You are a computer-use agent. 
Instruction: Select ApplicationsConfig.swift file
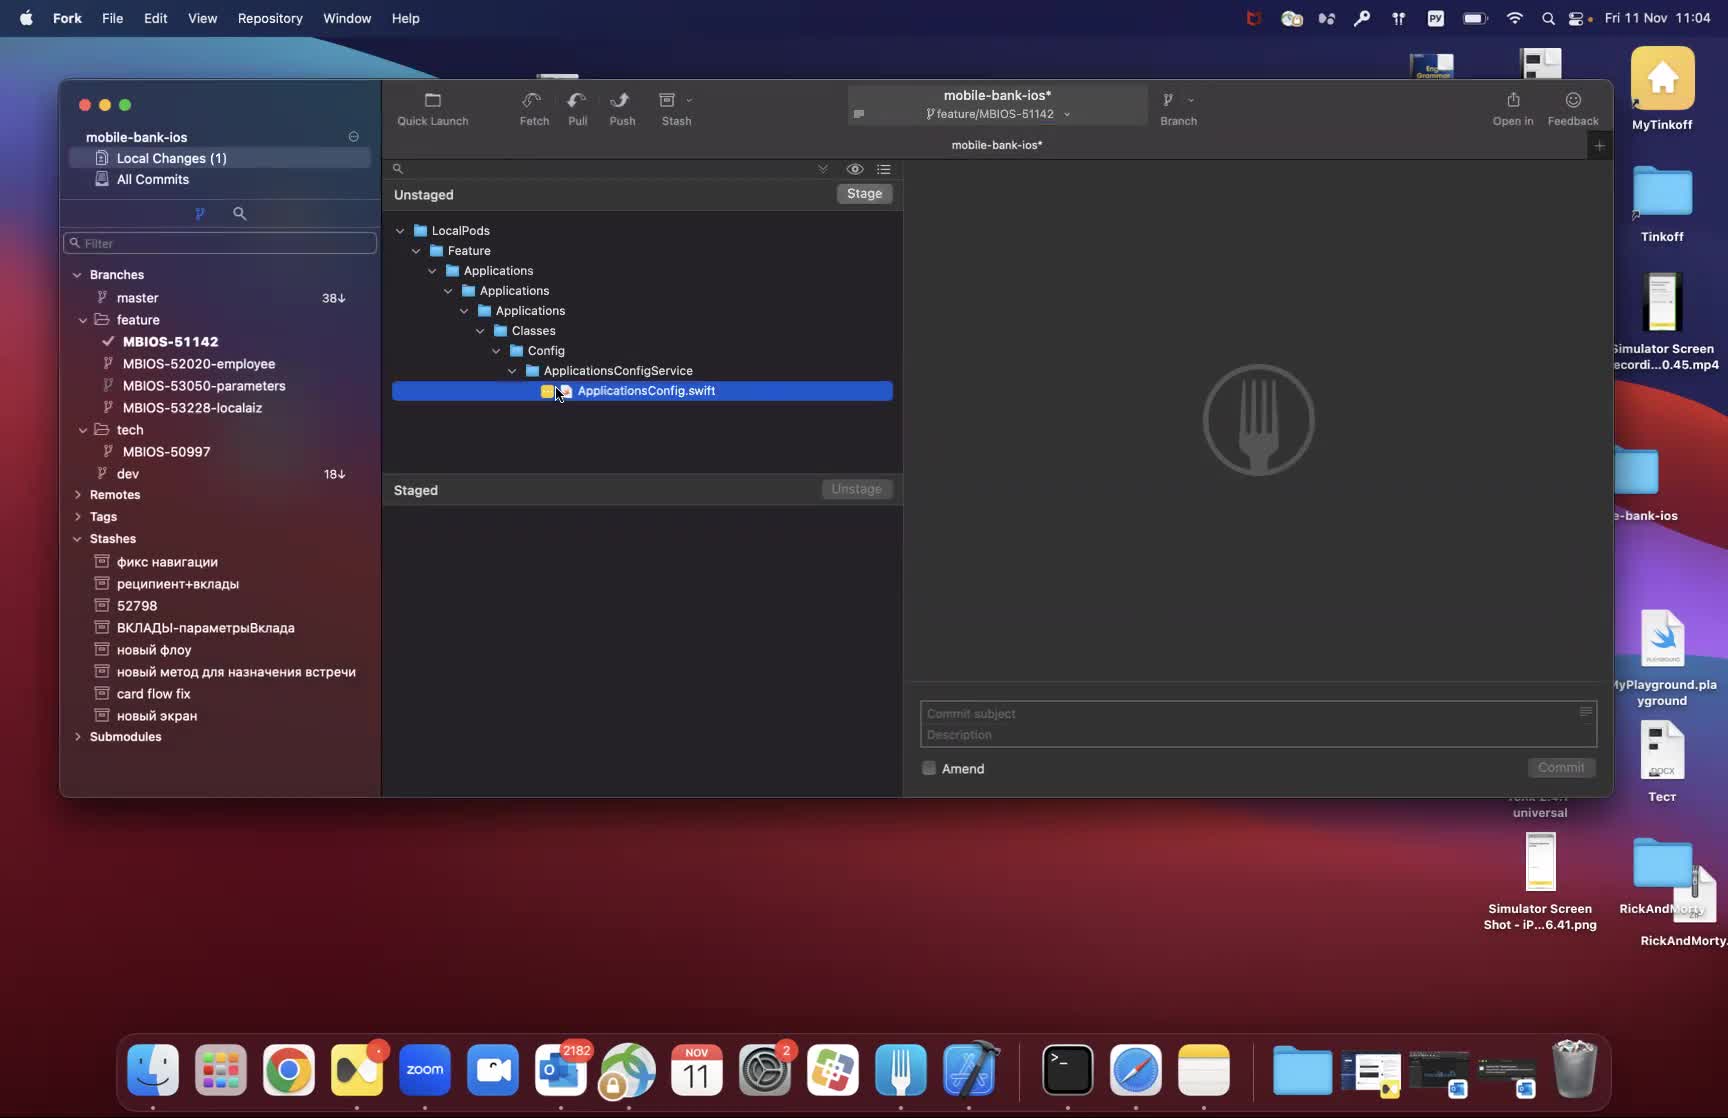tap(642, 391)
